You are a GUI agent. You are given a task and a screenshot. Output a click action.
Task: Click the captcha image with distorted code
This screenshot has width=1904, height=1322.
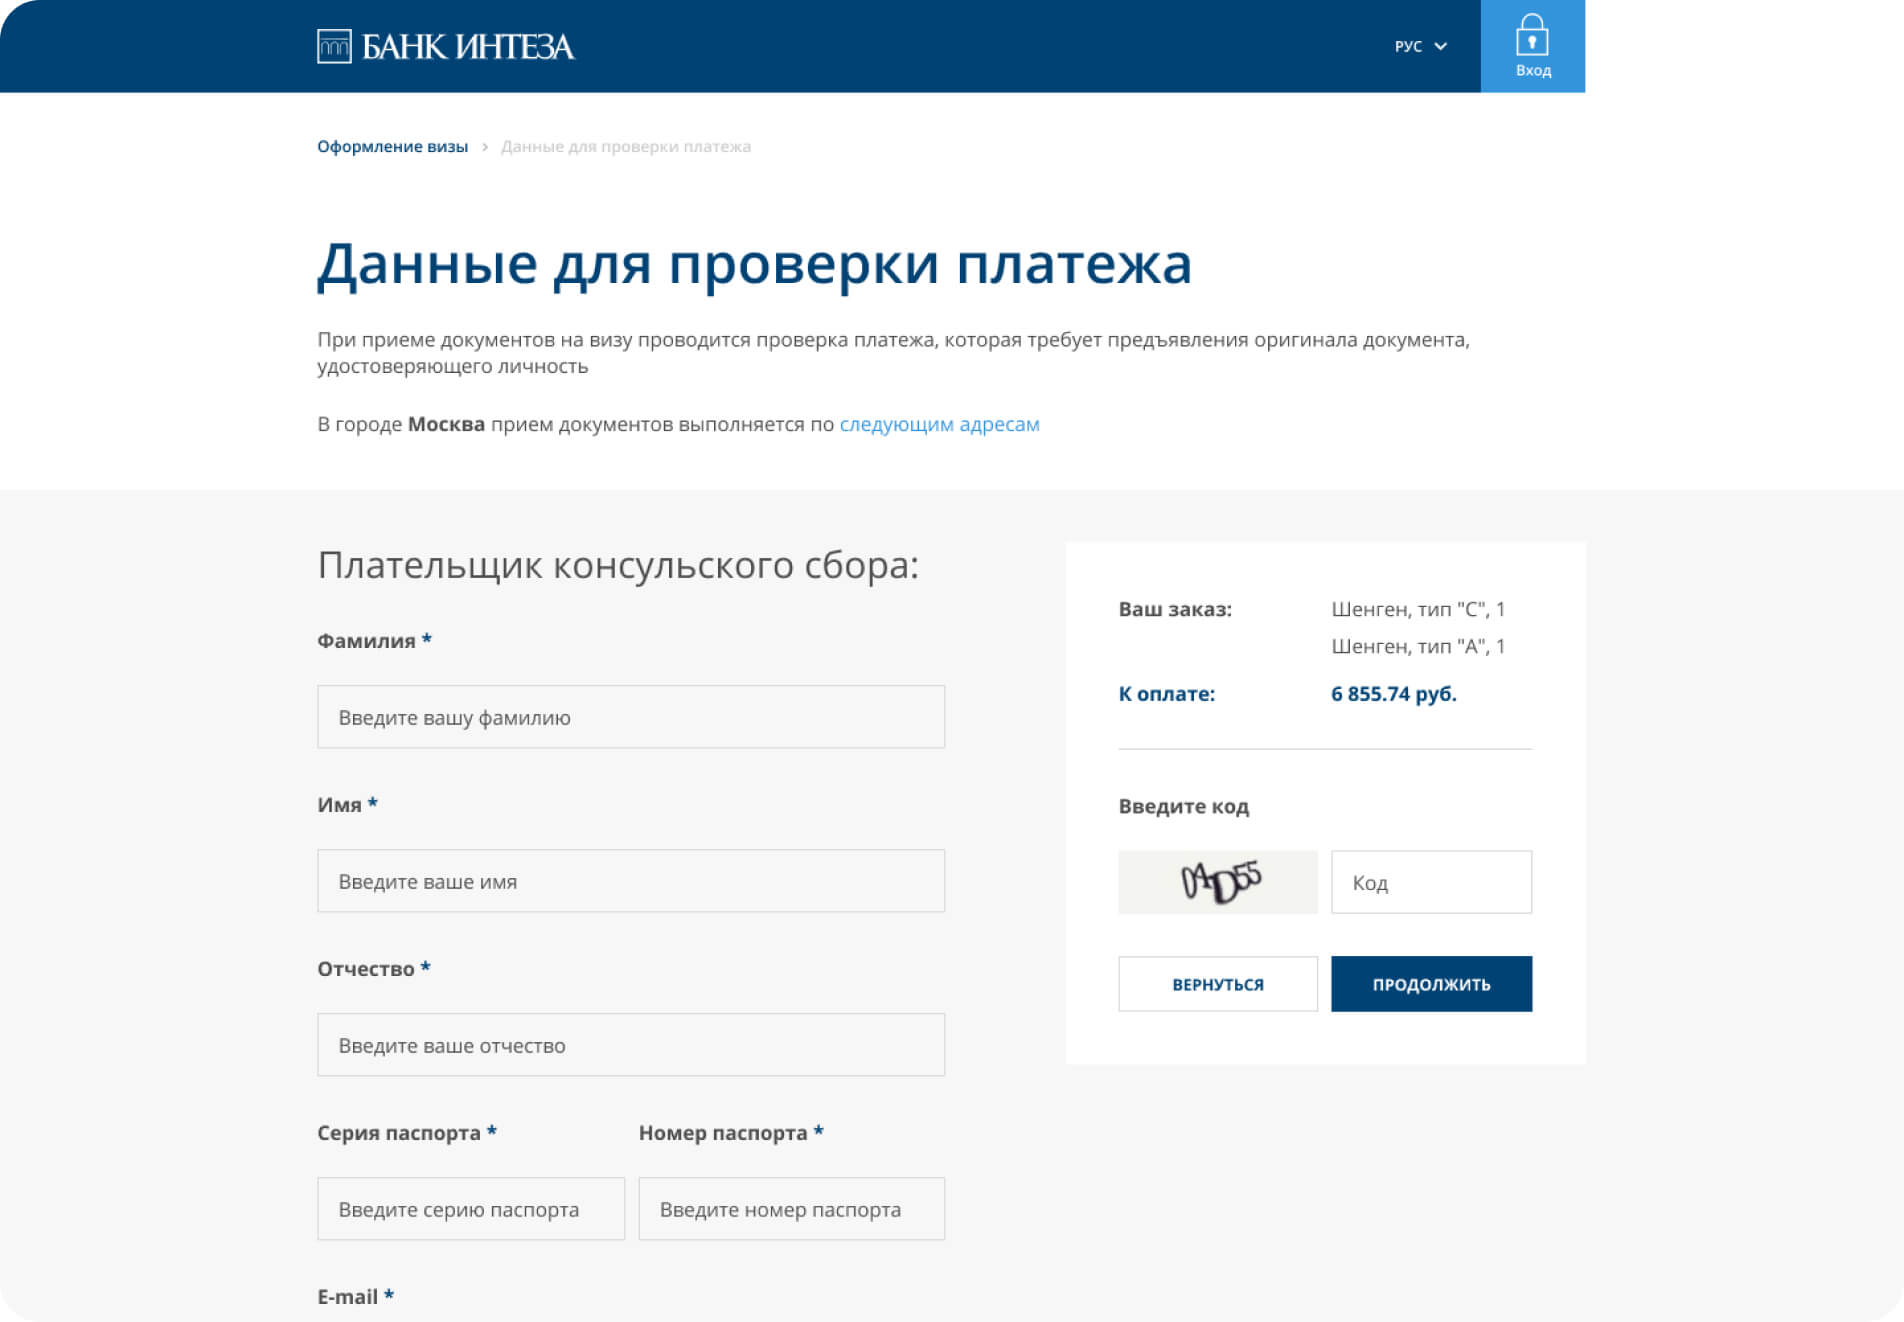pyautogui.click(x=1217, y=882)
